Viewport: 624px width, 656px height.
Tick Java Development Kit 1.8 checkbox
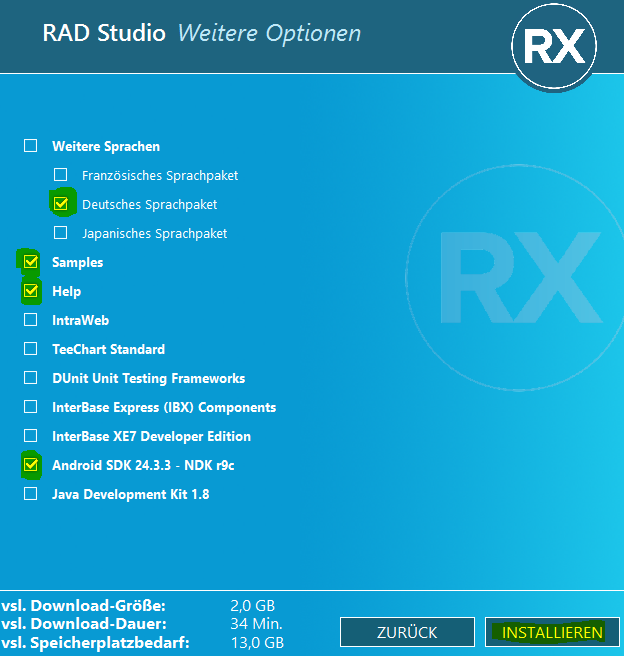(31, 494)
